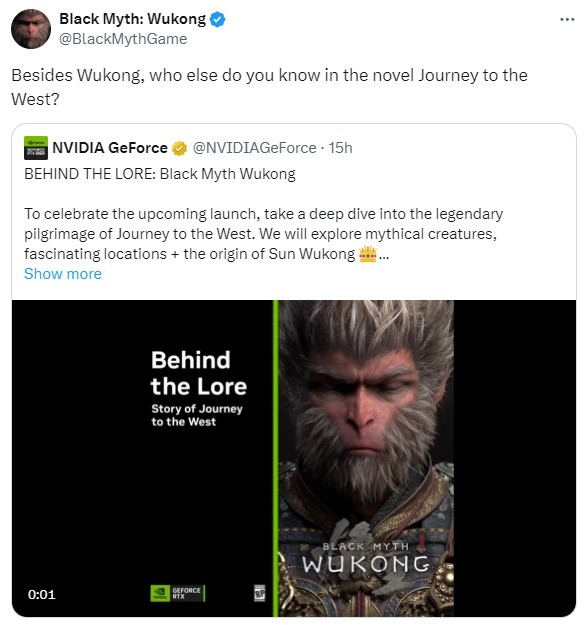Click the RP rating icon in video
Image resolution: width=588 pixels, height=625 pixels.
point(260,593)
